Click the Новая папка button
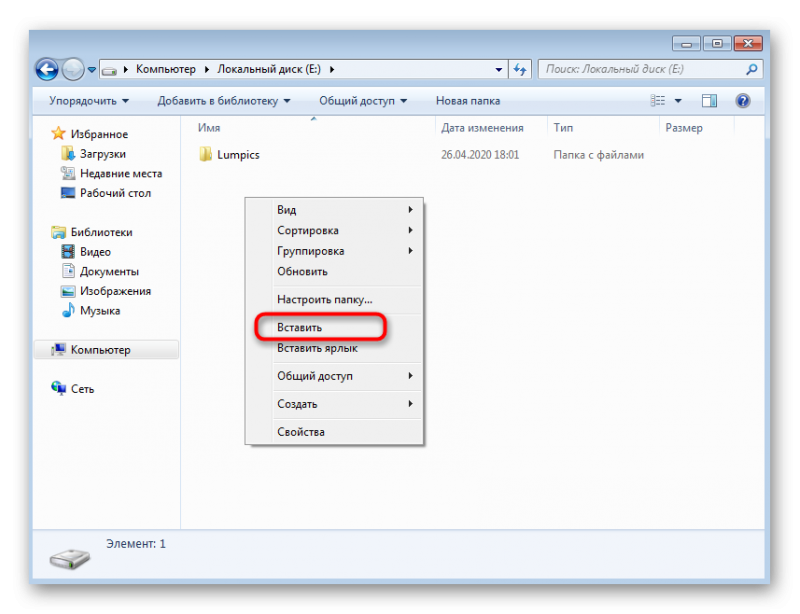 468,101
